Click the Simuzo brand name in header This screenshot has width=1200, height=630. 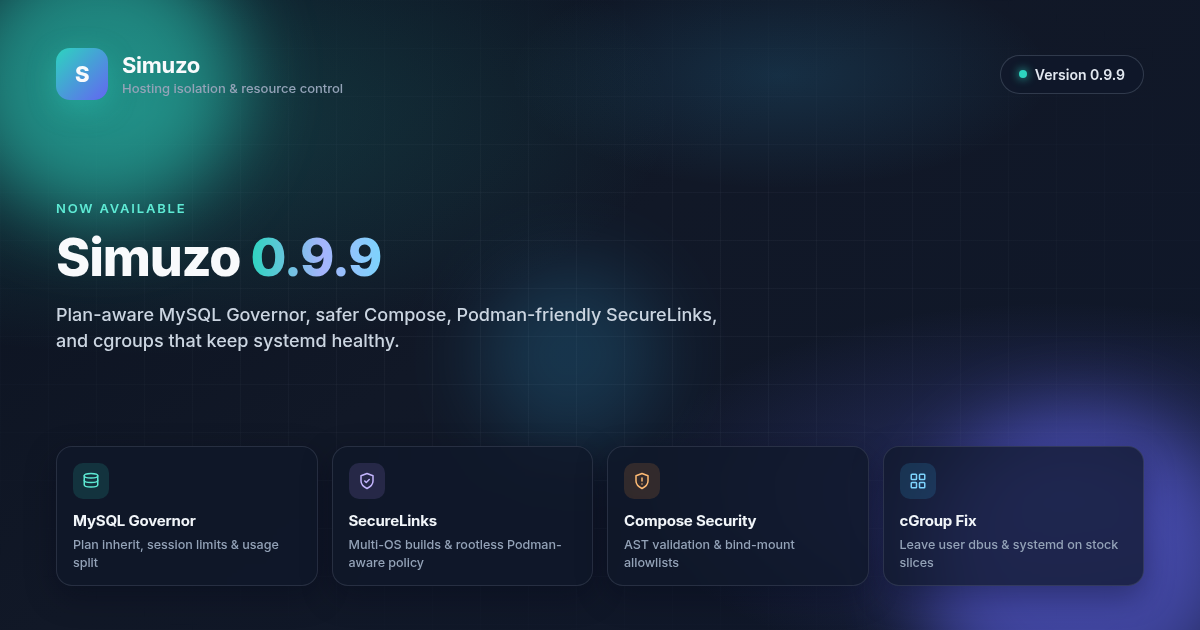[x=161, y=65]
